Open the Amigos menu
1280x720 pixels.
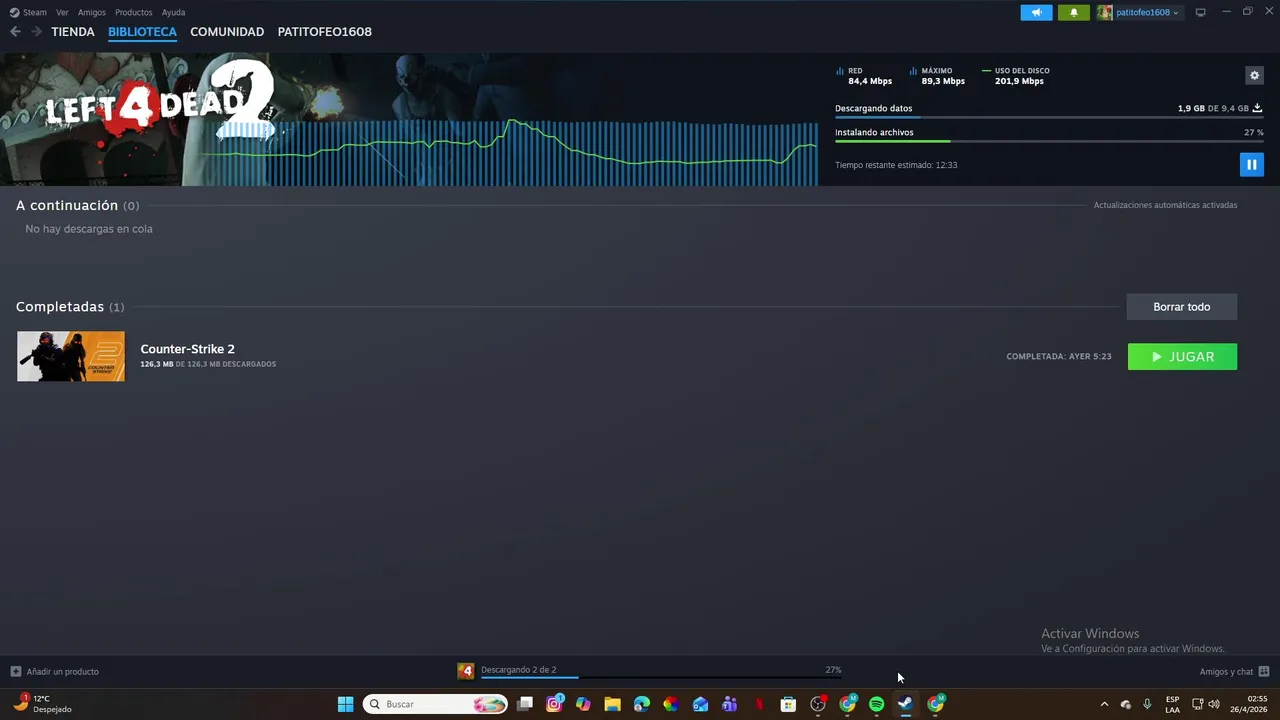click(92, 12)
